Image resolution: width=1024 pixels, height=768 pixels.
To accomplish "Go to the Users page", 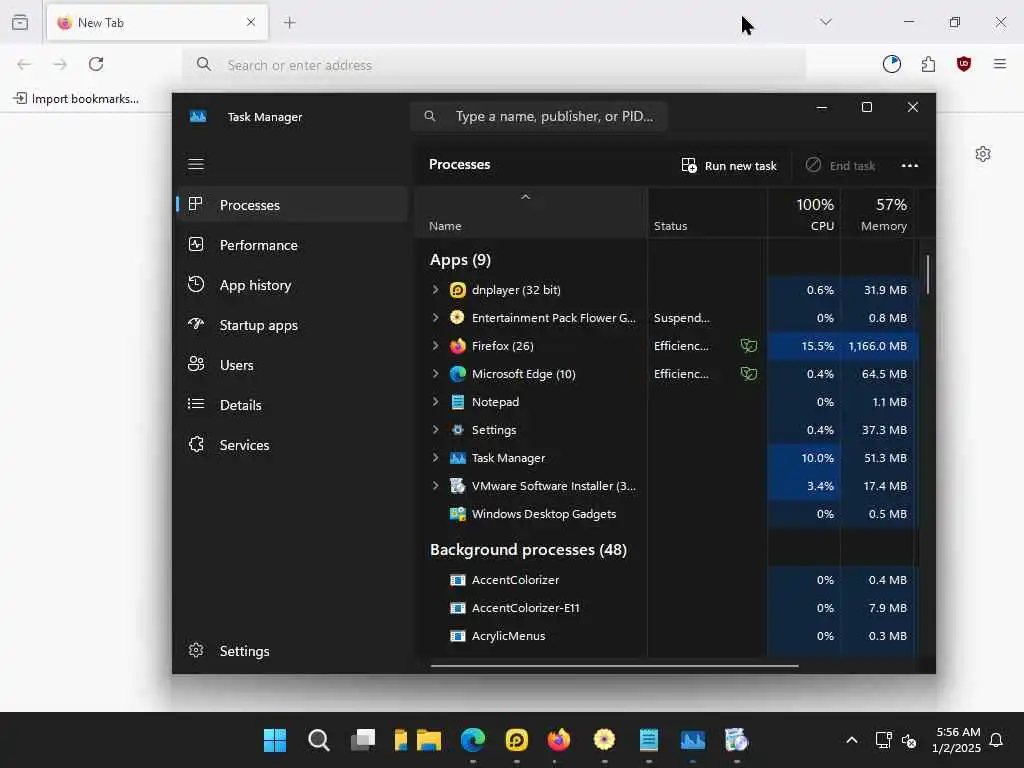I will [293, 365].
